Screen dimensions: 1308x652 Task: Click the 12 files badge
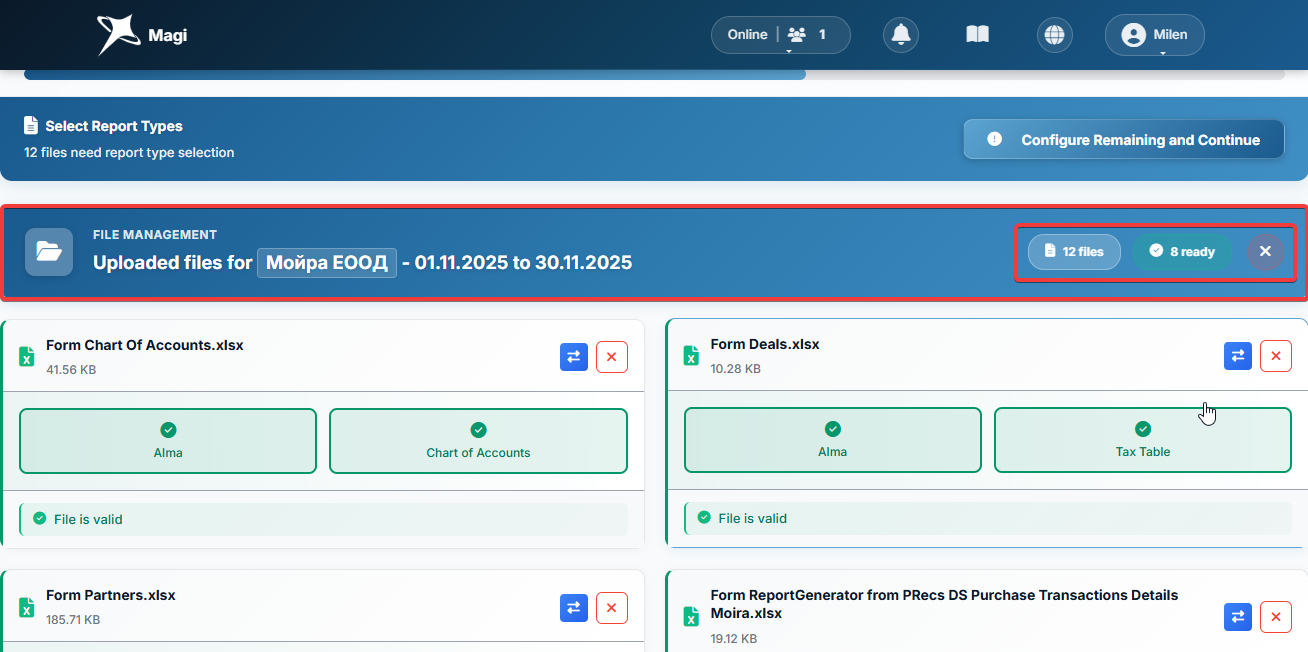tap(1074, 251)
